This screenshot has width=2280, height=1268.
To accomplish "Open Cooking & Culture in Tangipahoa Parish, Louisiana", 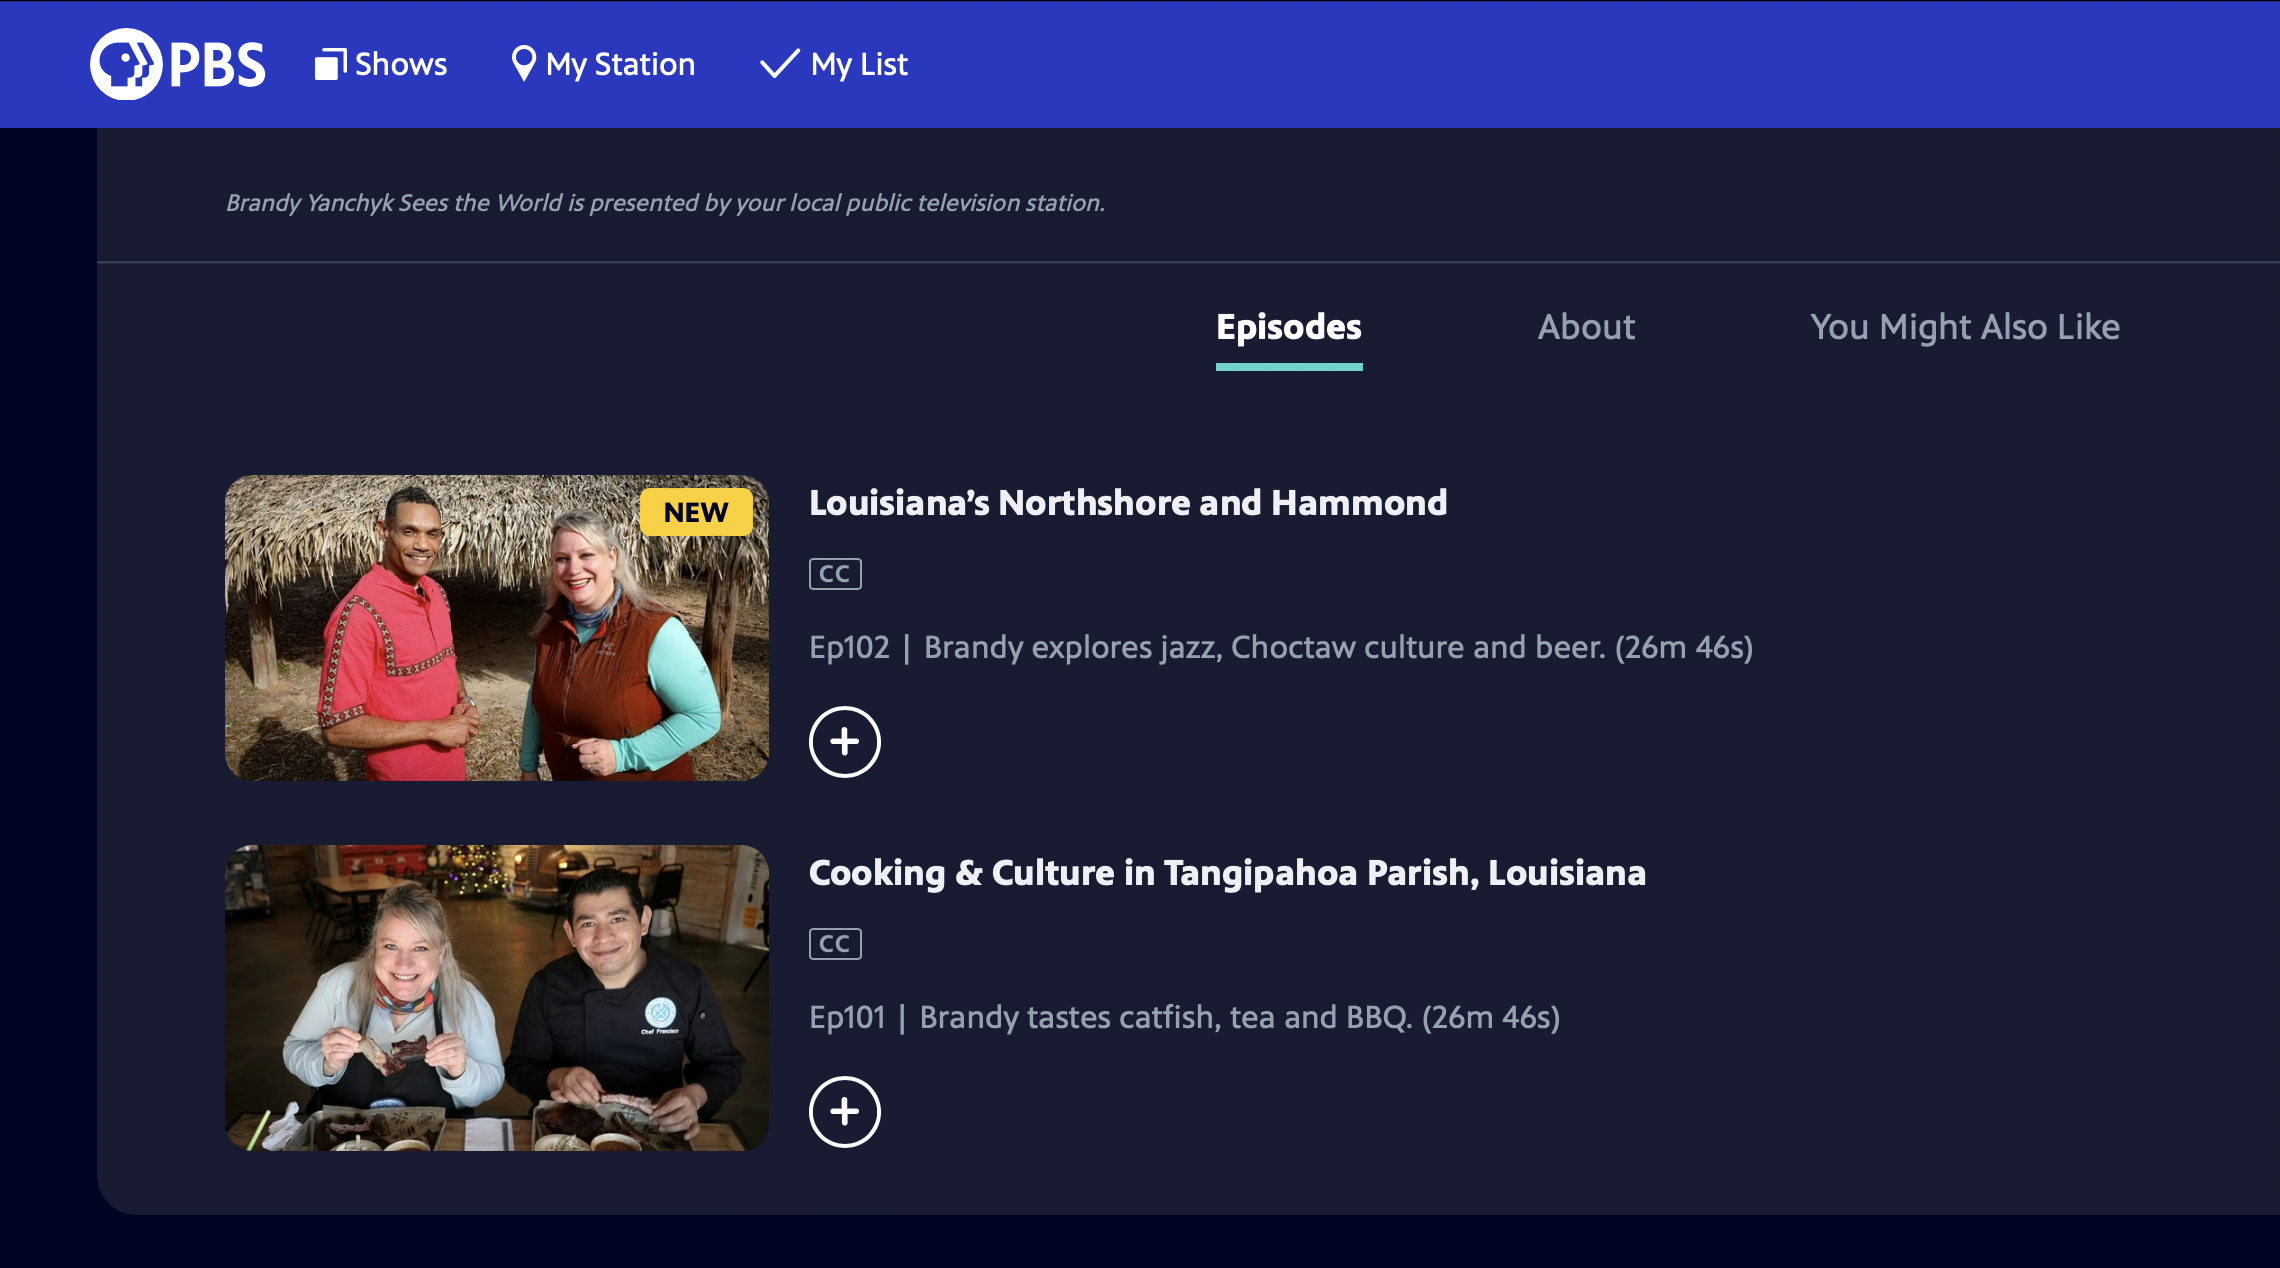I will 1225,872.
